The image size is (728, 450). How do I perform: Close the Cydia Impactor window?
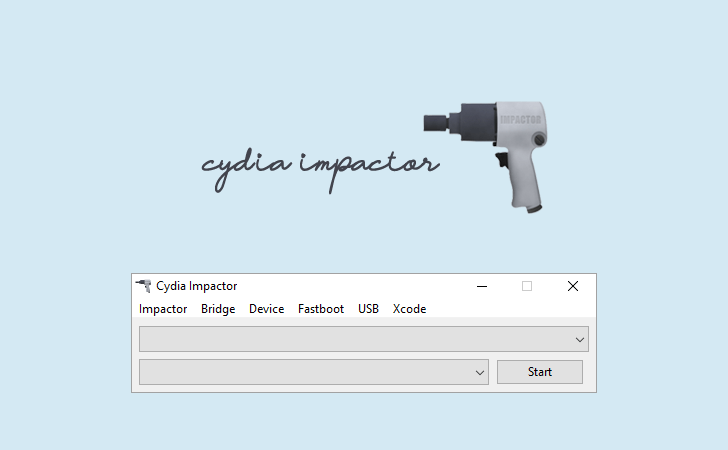click(x=573, y=287)
